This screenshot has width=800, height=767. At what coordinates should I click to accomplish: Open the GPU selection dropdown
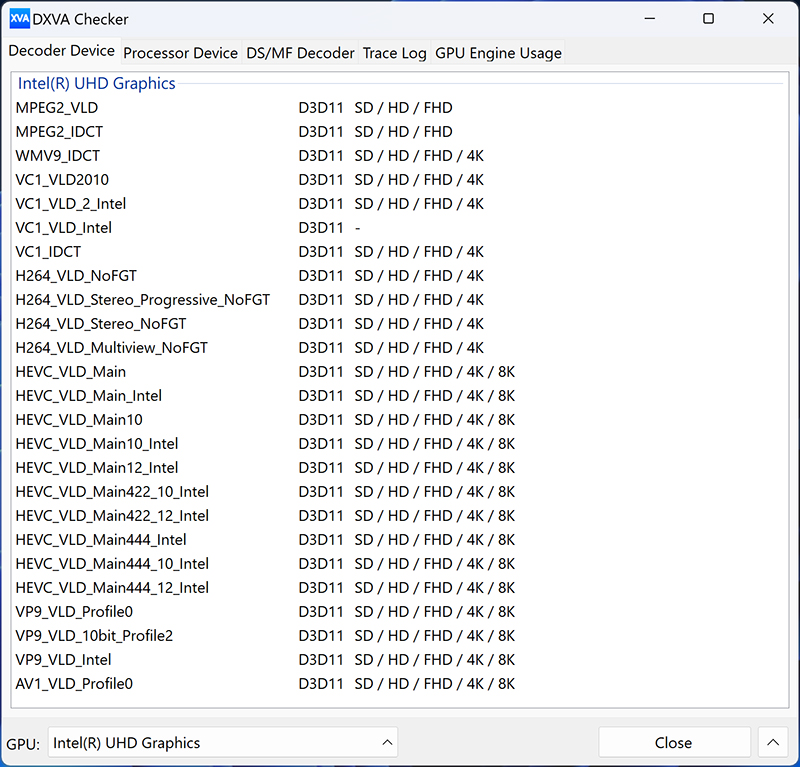tap(223, 743)
